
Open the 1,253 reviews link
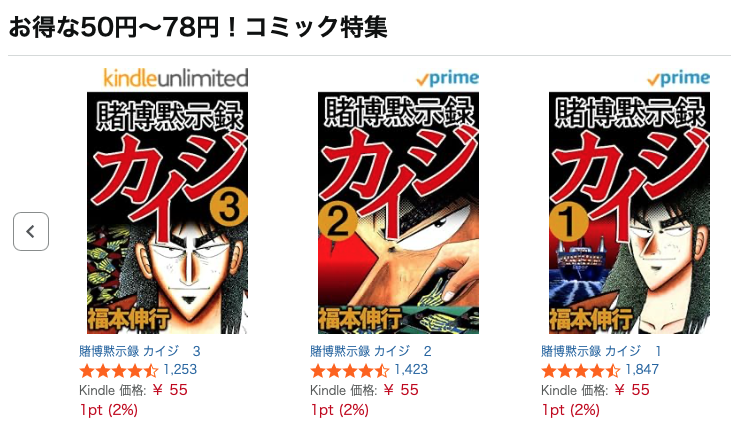click(x=180, y=370)
